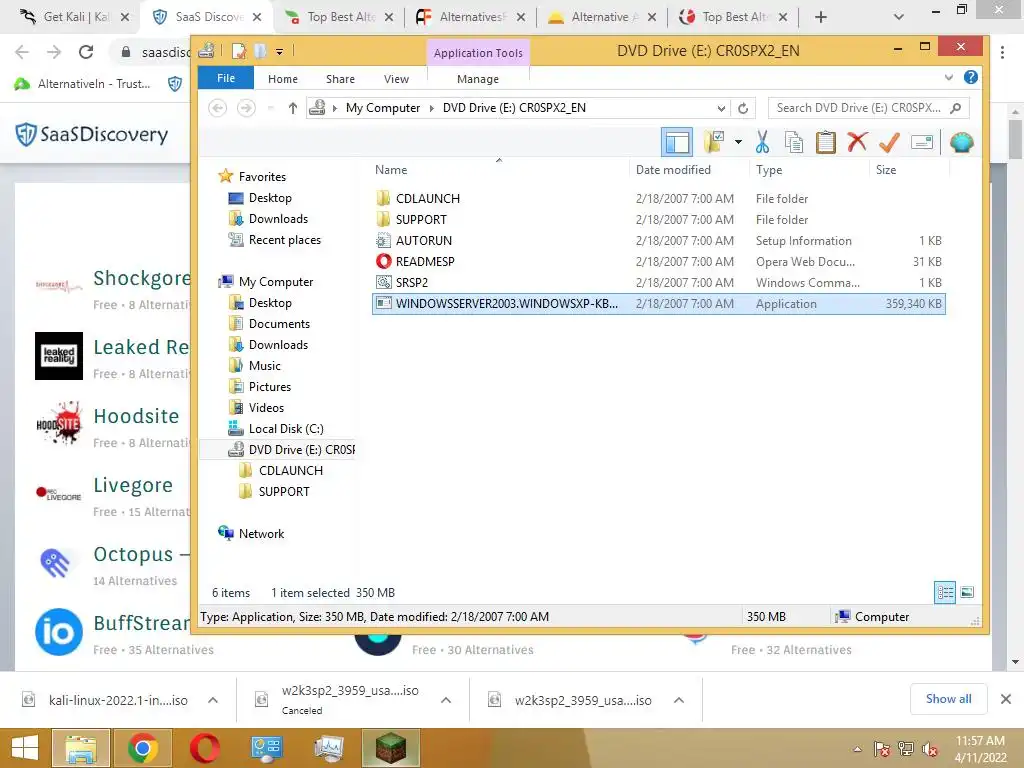Switch to the Home ribbon tab

coord(282,79)
